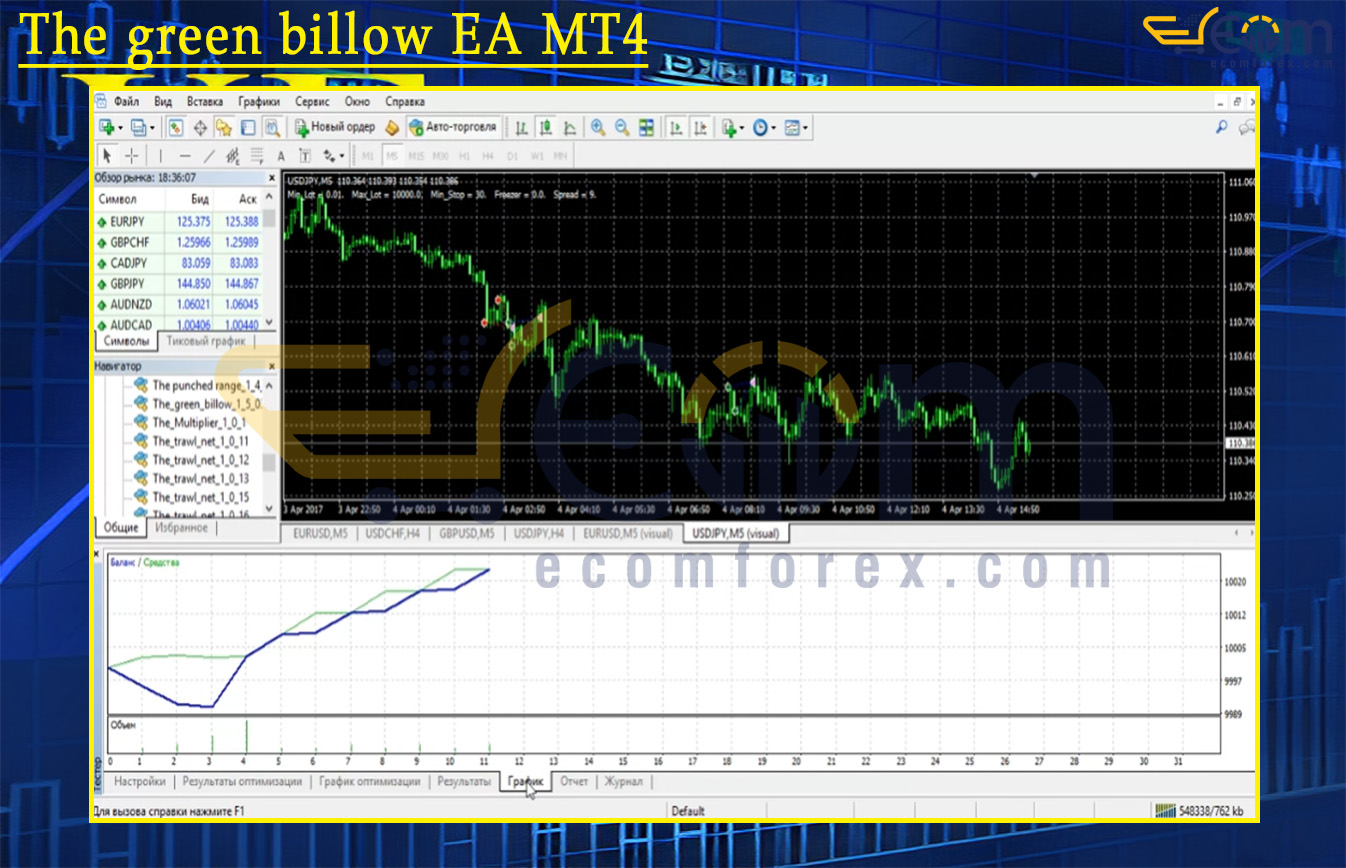Click the Новый ордер button
This screenshot has width=1346, height=868.
[335, 128]
